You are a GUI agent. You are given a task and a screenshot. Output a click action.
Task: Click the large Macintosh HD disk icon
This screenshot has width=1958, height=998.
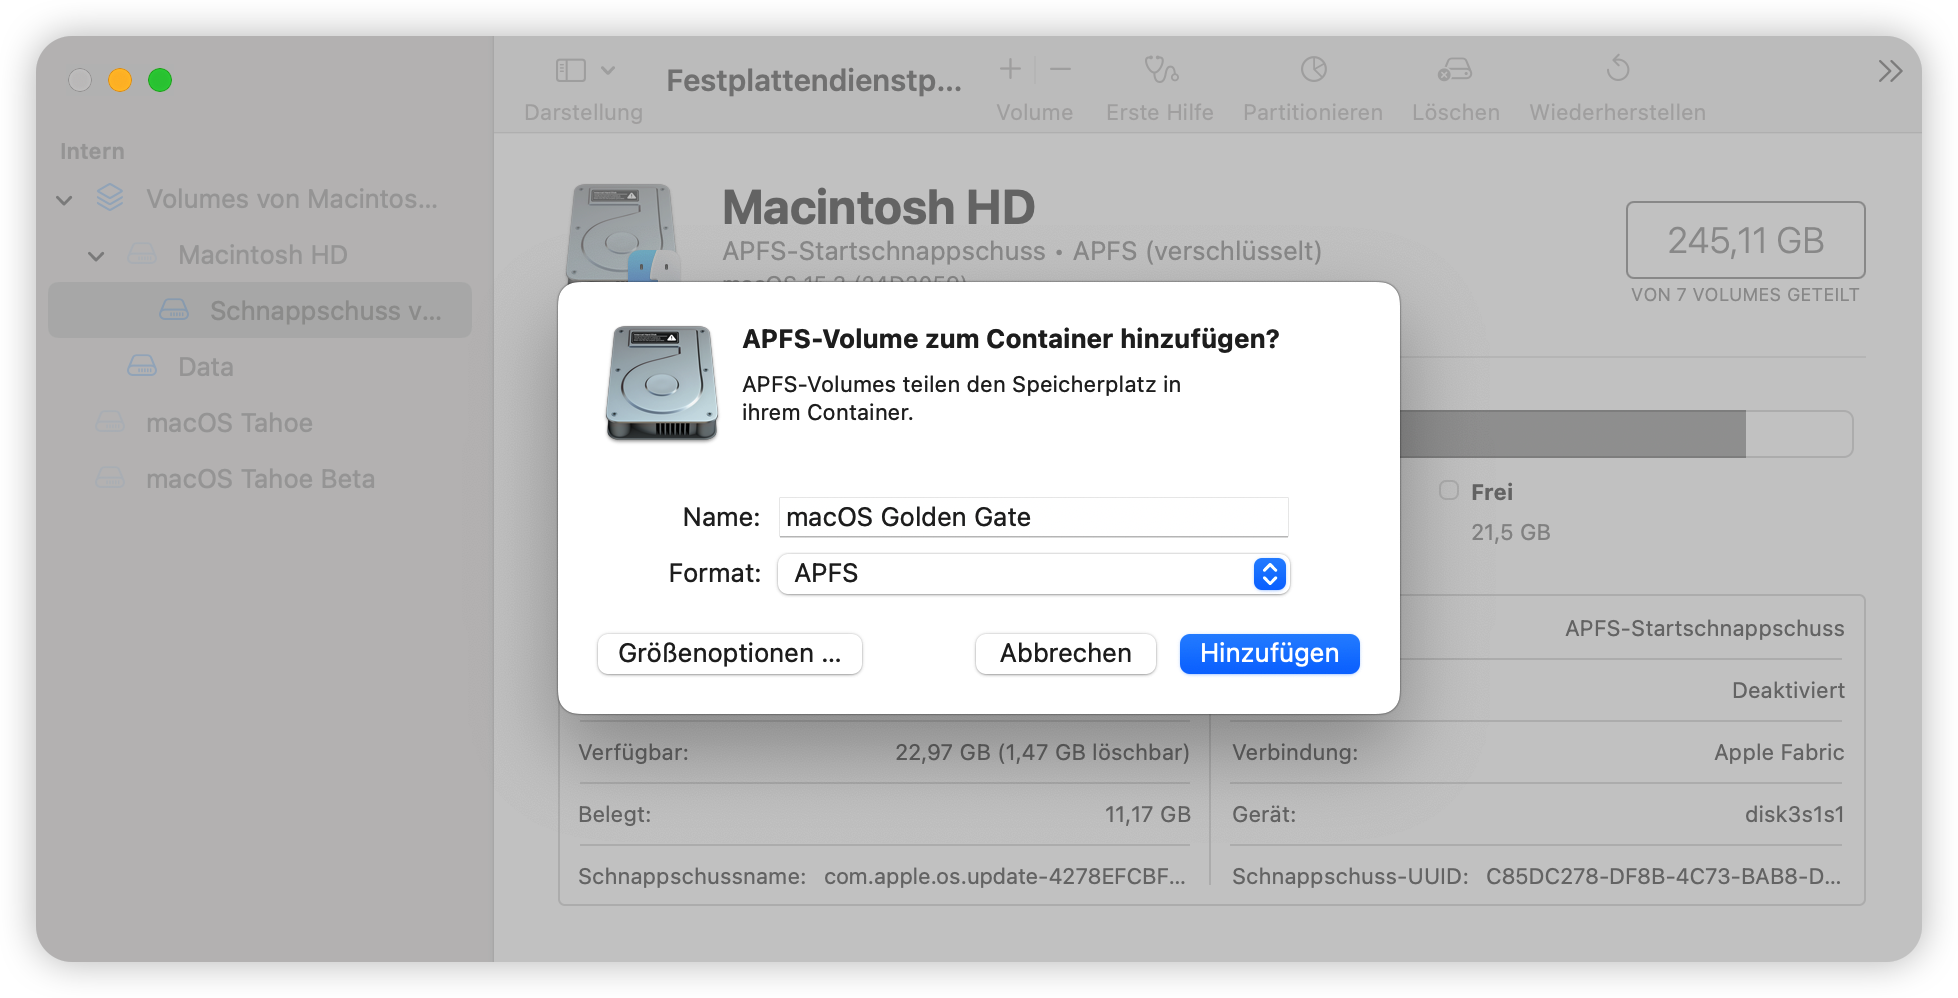coord(622,233)
